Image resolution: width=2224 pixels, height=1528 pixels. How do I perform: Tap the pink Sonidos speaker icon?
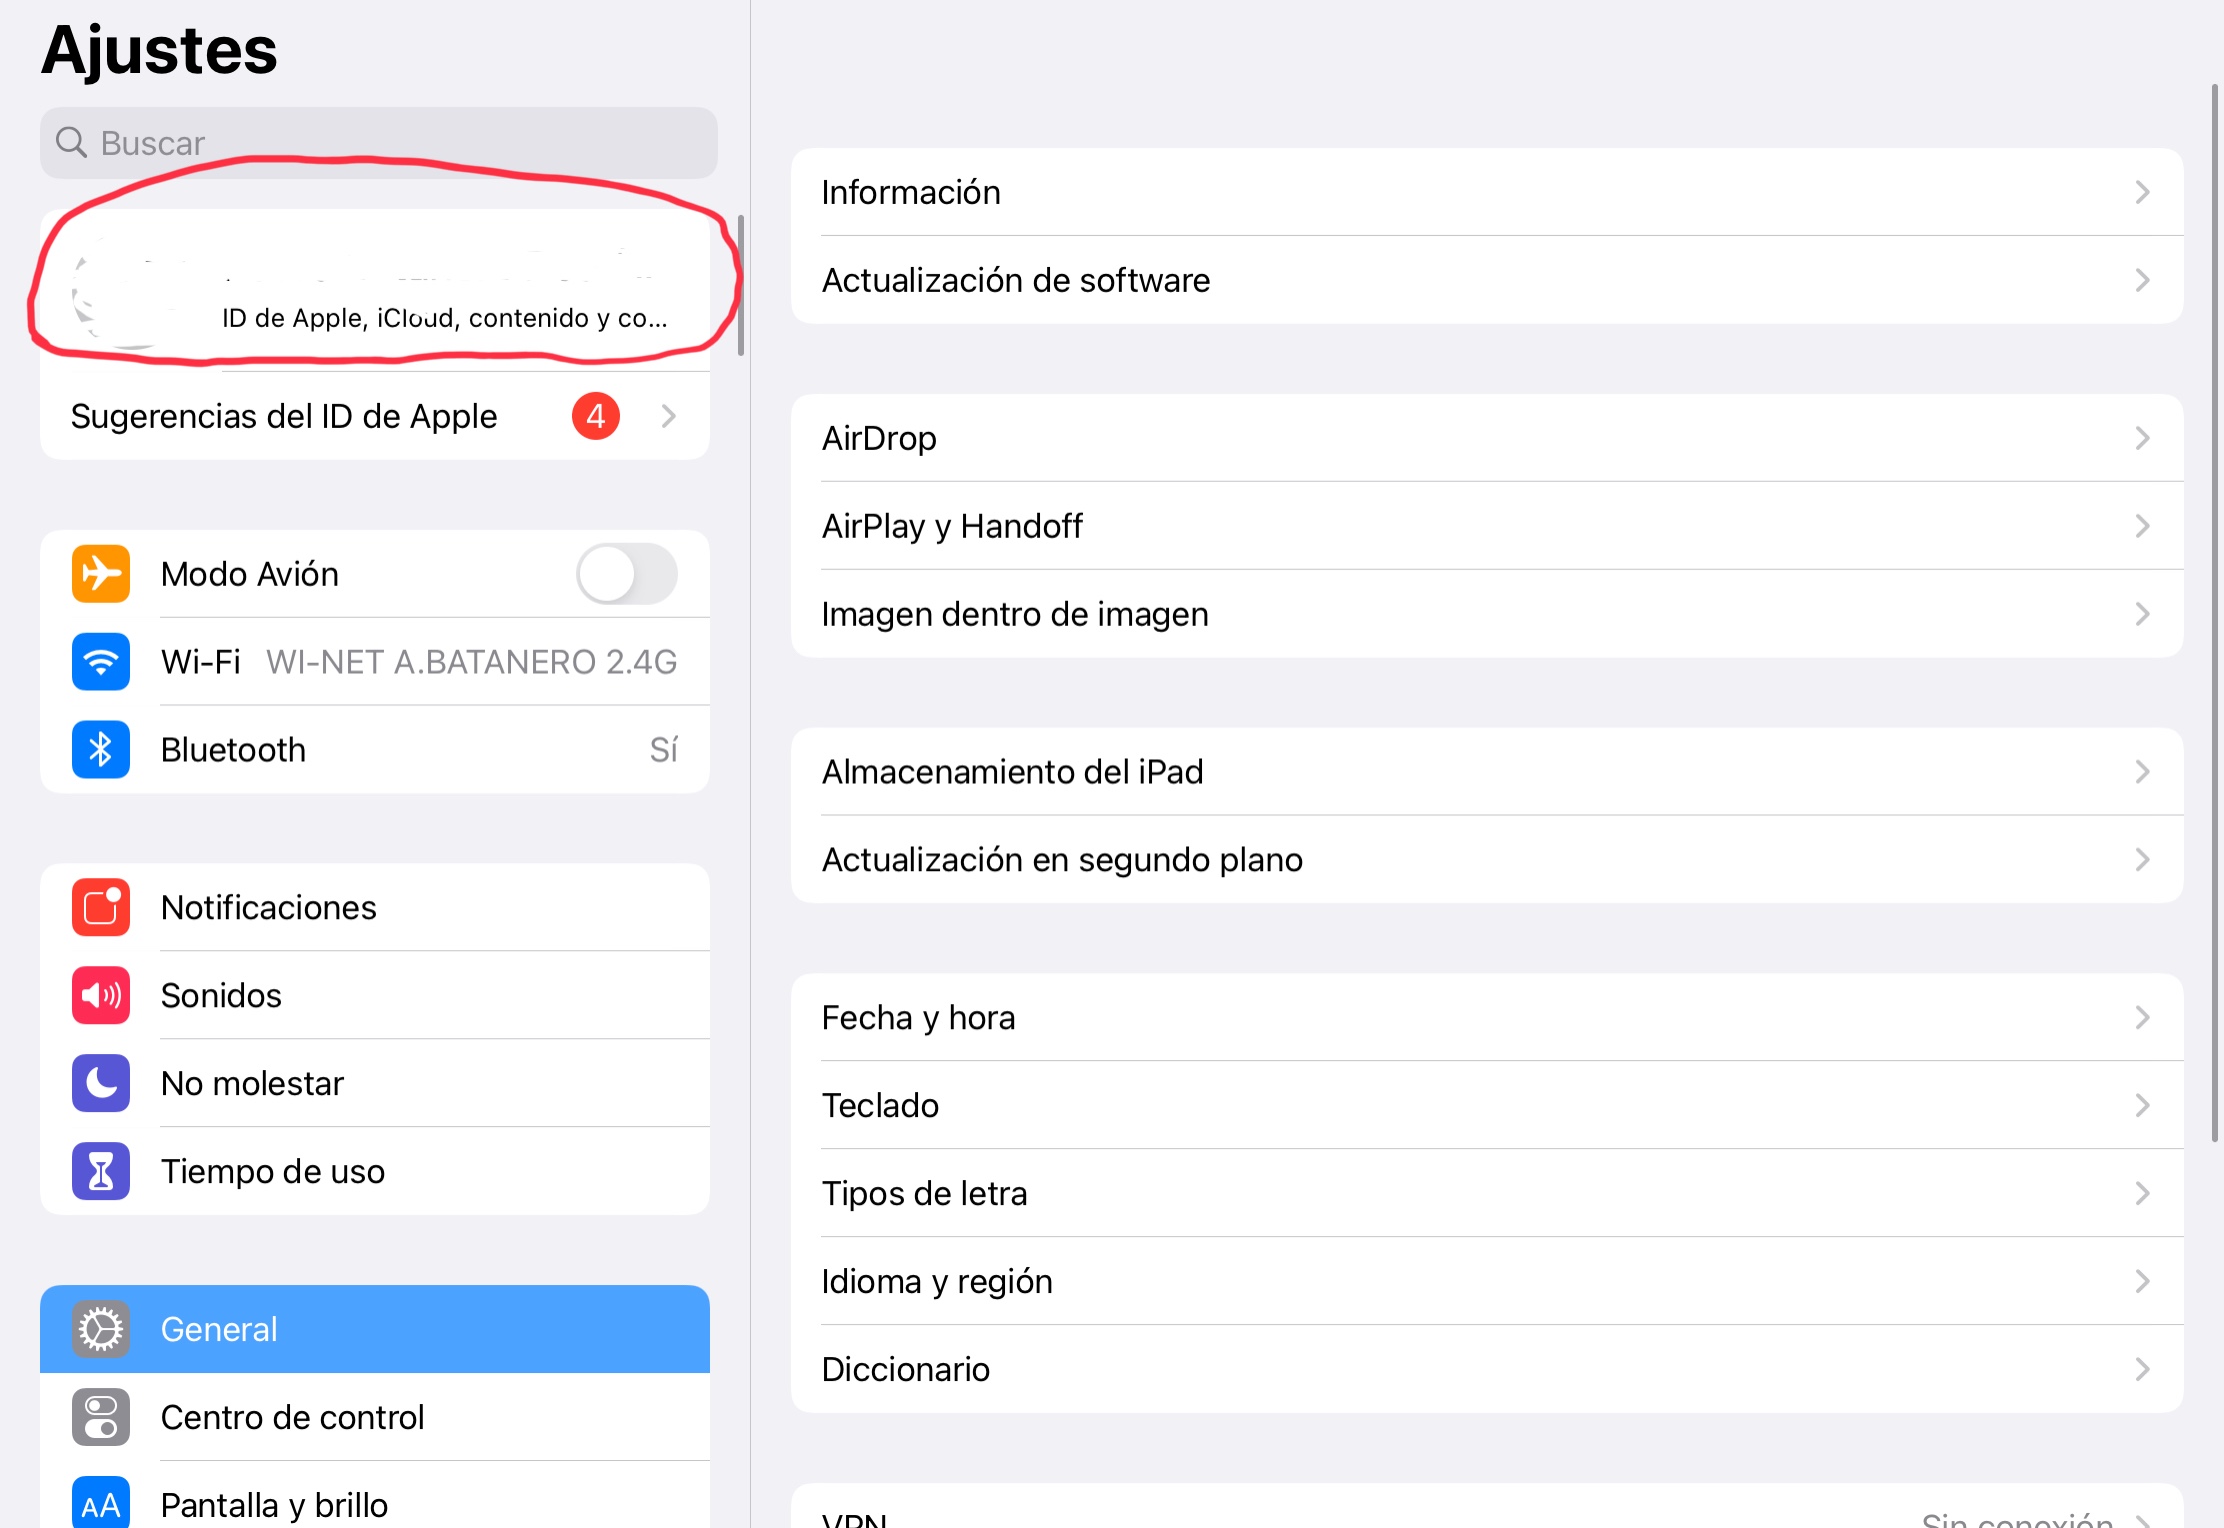coord(101,996)
